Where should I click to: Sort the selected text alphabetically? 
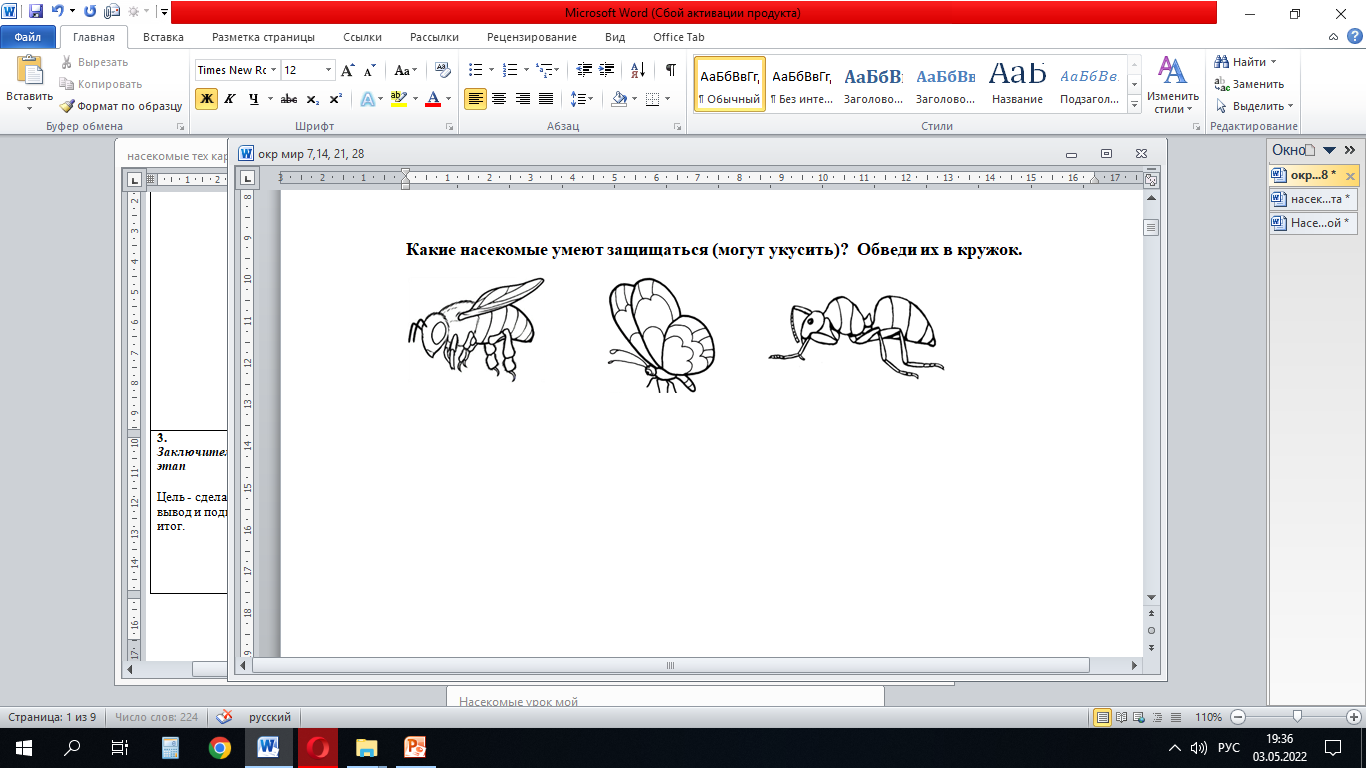point(638,70)
